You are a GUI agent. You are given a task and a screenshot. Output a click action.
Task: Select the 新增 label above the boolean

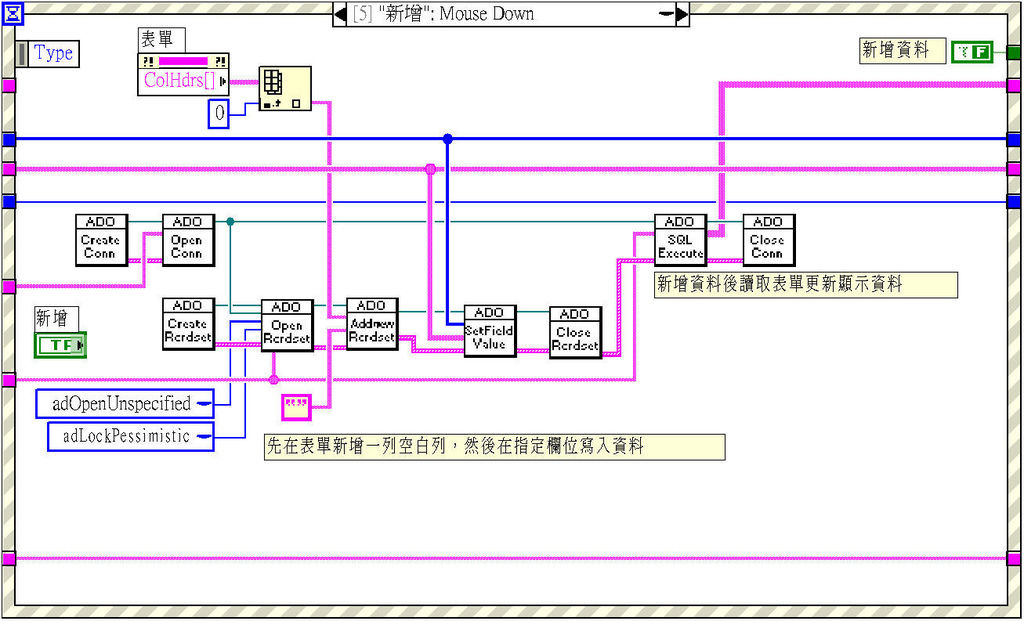[x=56, y=319]
